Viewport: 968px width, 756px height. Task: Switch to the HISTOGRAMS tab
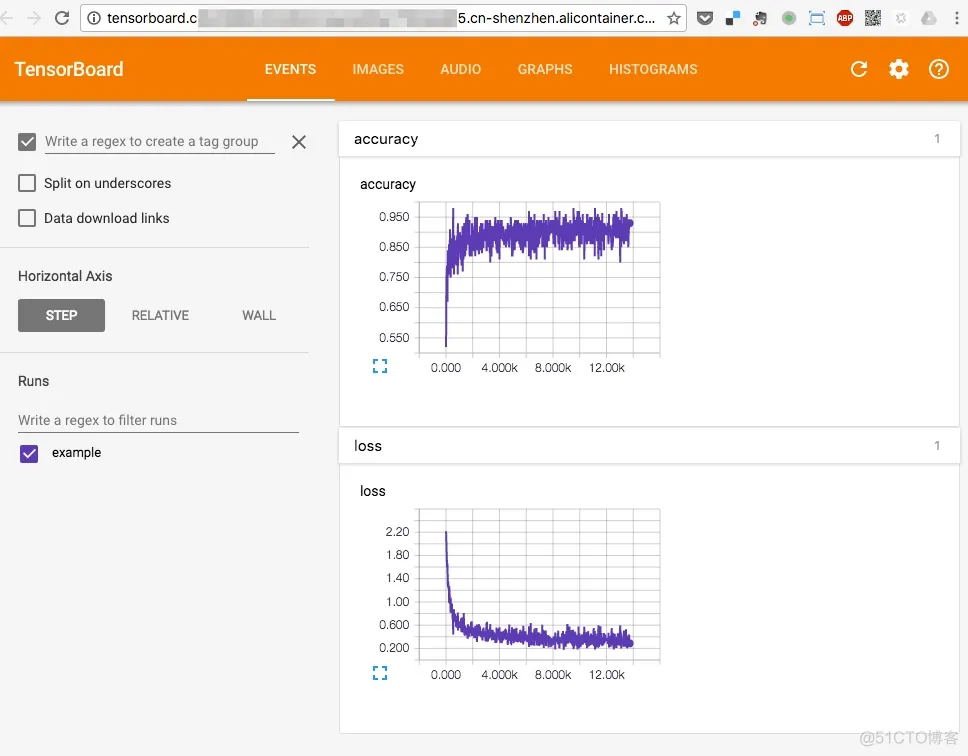pyautogui.click(x=653, y=69)
